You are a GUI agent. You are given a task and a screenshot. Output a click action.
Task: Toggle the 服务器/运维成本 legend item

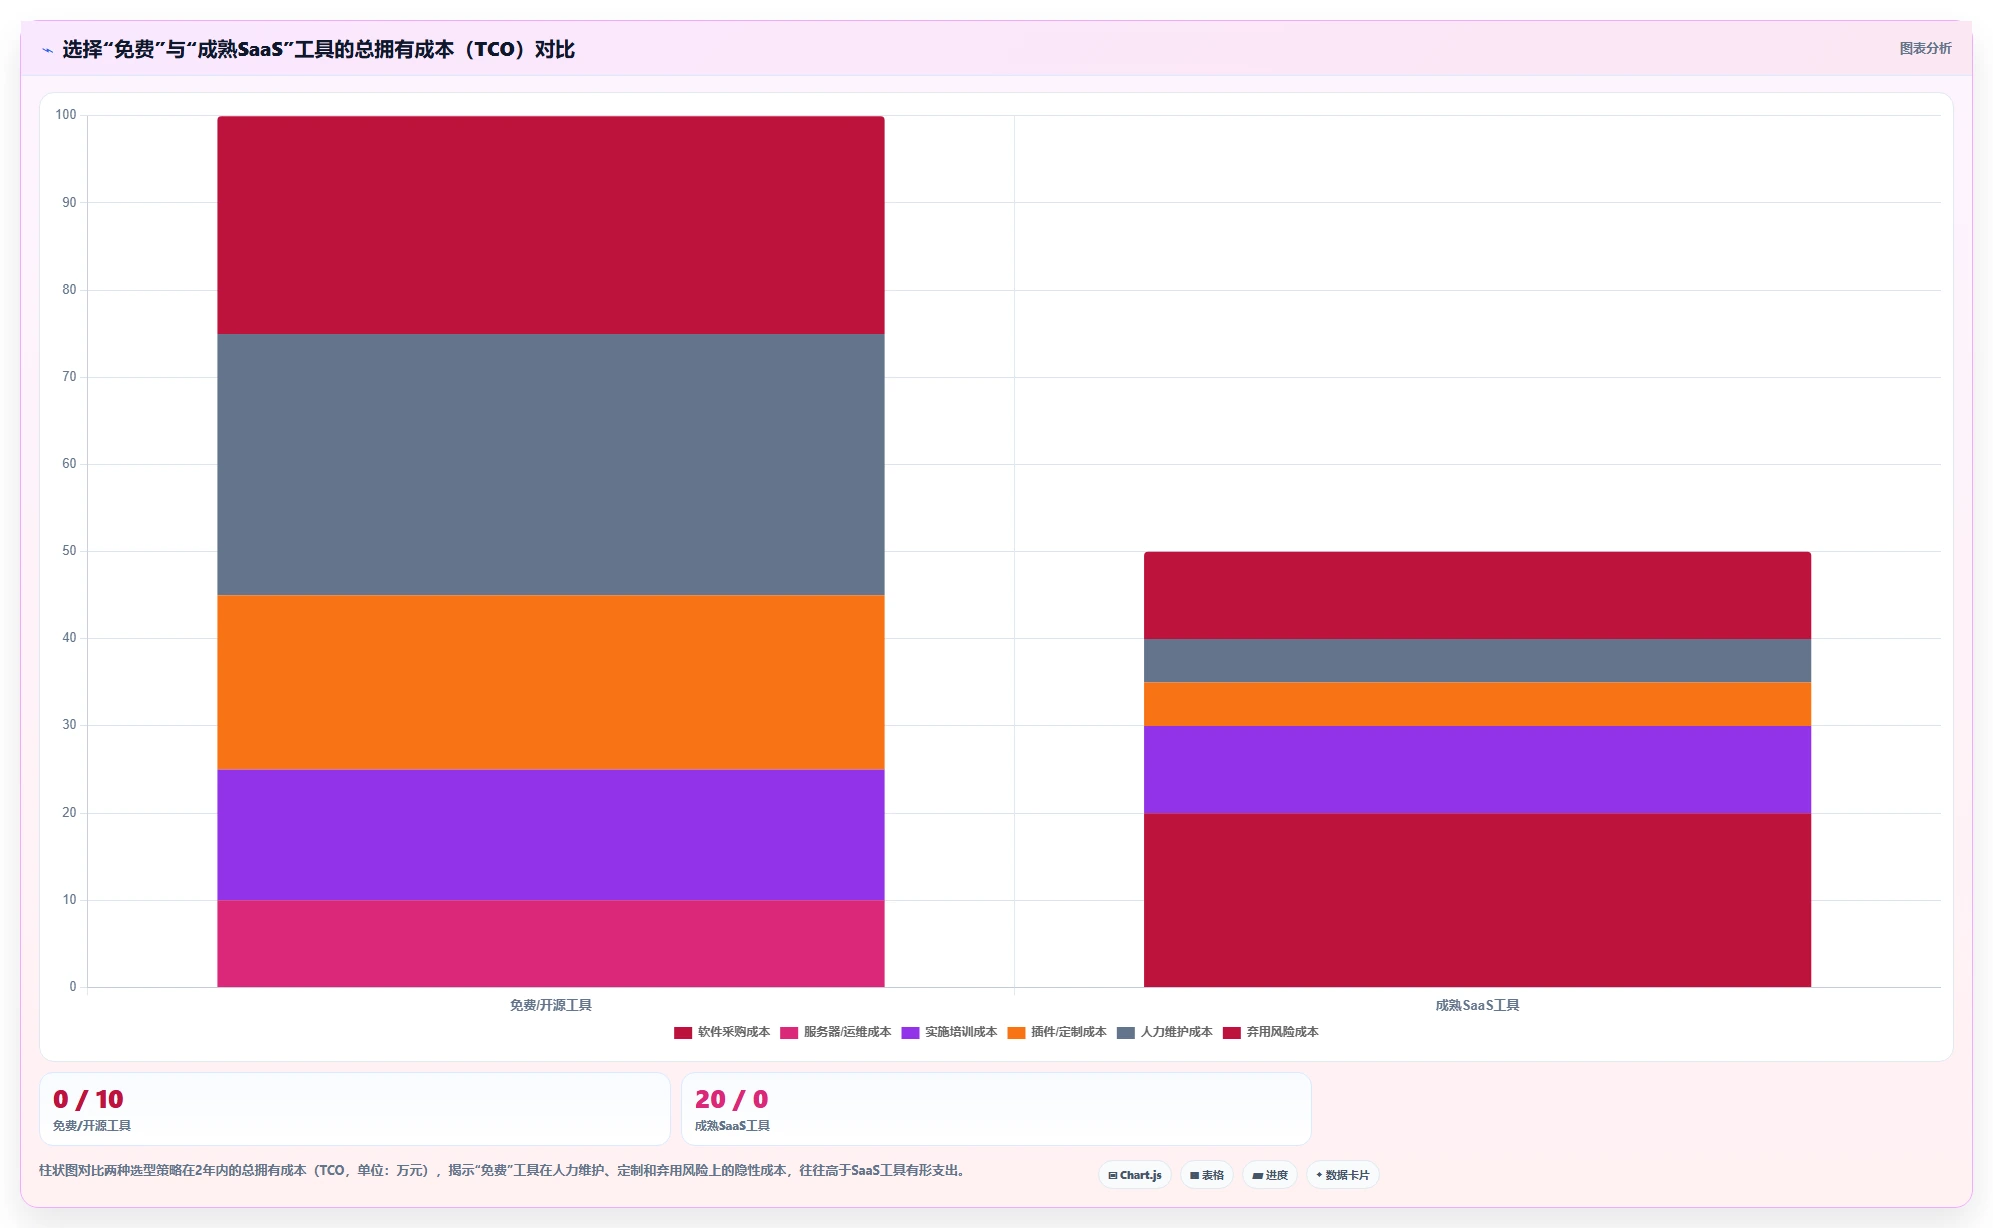point(835,1032)
